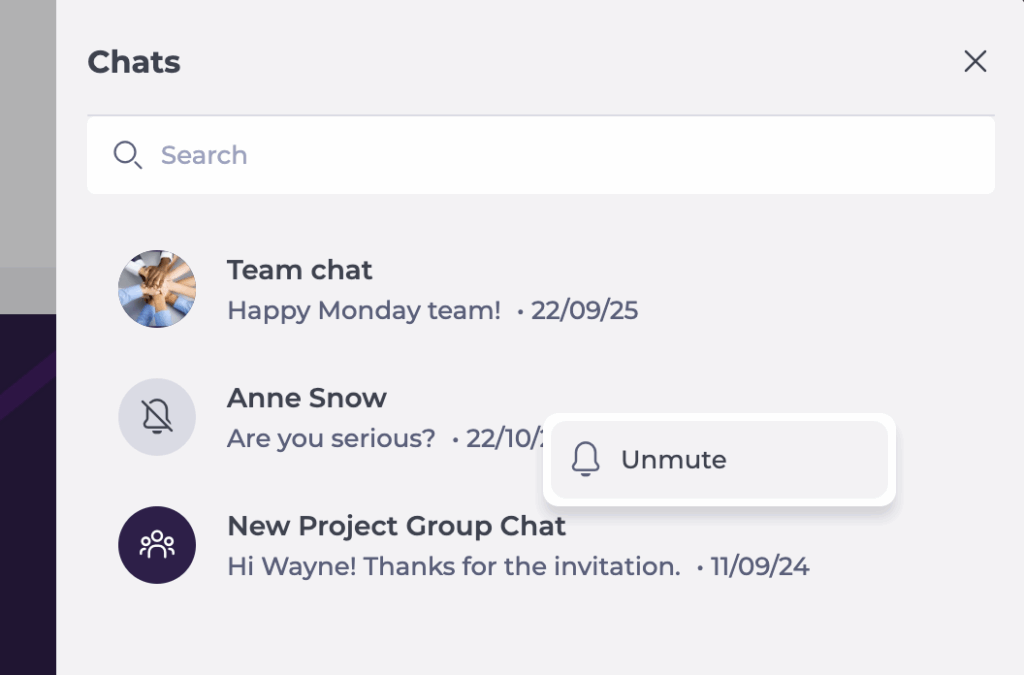
Task: Click the New Project Group Chat people icon
Action: 157,545
